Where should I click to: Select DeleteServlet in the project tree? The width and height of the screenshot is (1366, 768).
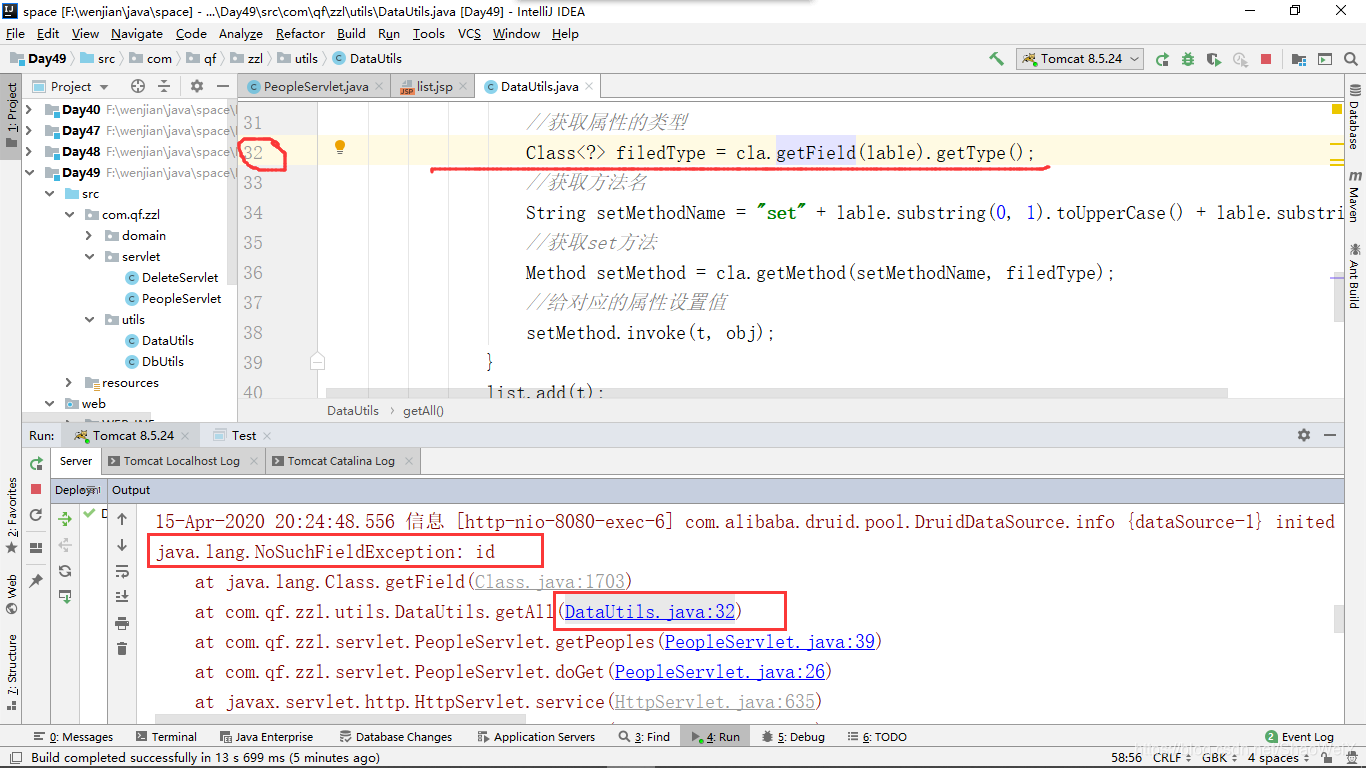tap(180, 278)
